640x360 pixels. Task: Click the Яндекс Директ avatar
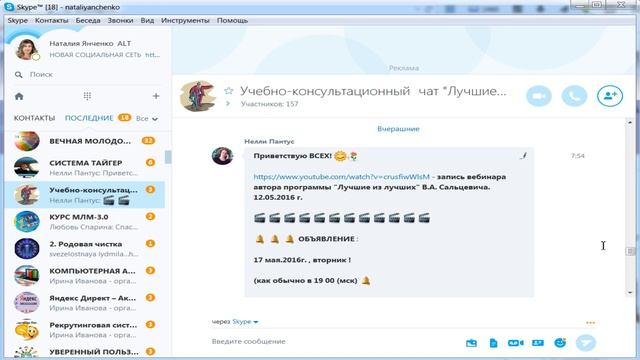(x=27, y=302)
